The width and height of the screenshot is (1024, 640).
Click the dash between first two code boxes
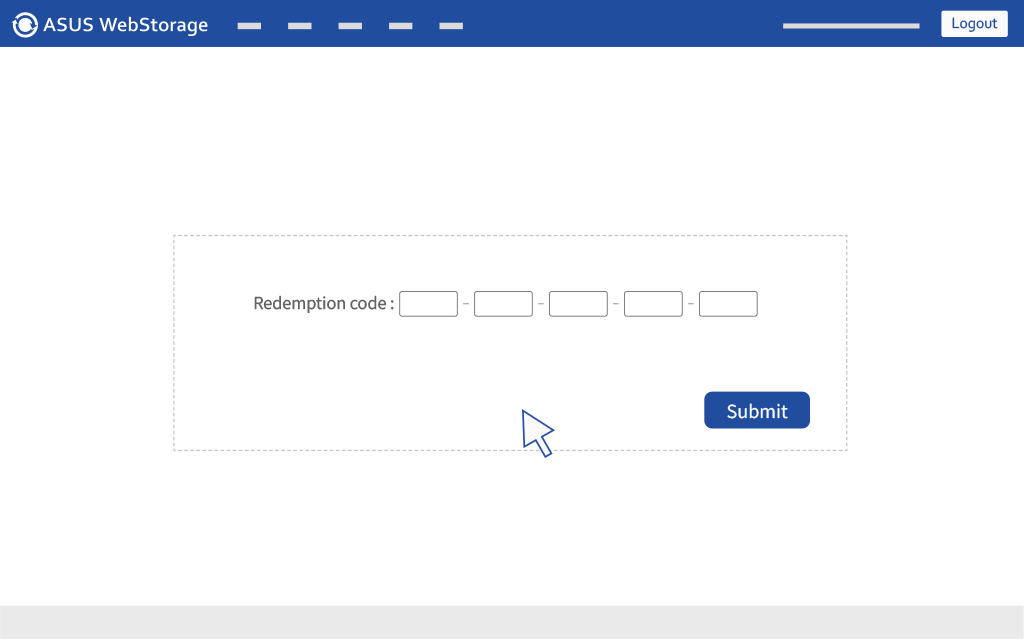tap(466, 304)
